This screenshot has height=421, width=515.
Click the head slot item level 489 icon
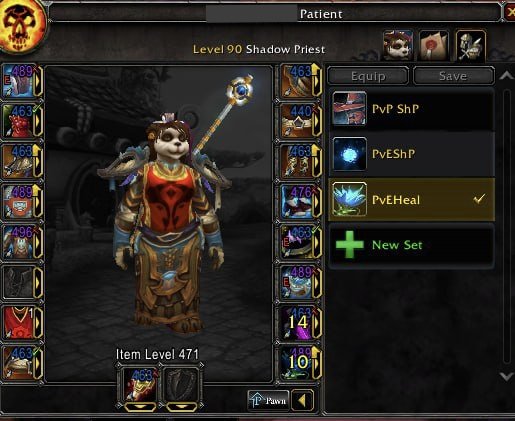18,81
